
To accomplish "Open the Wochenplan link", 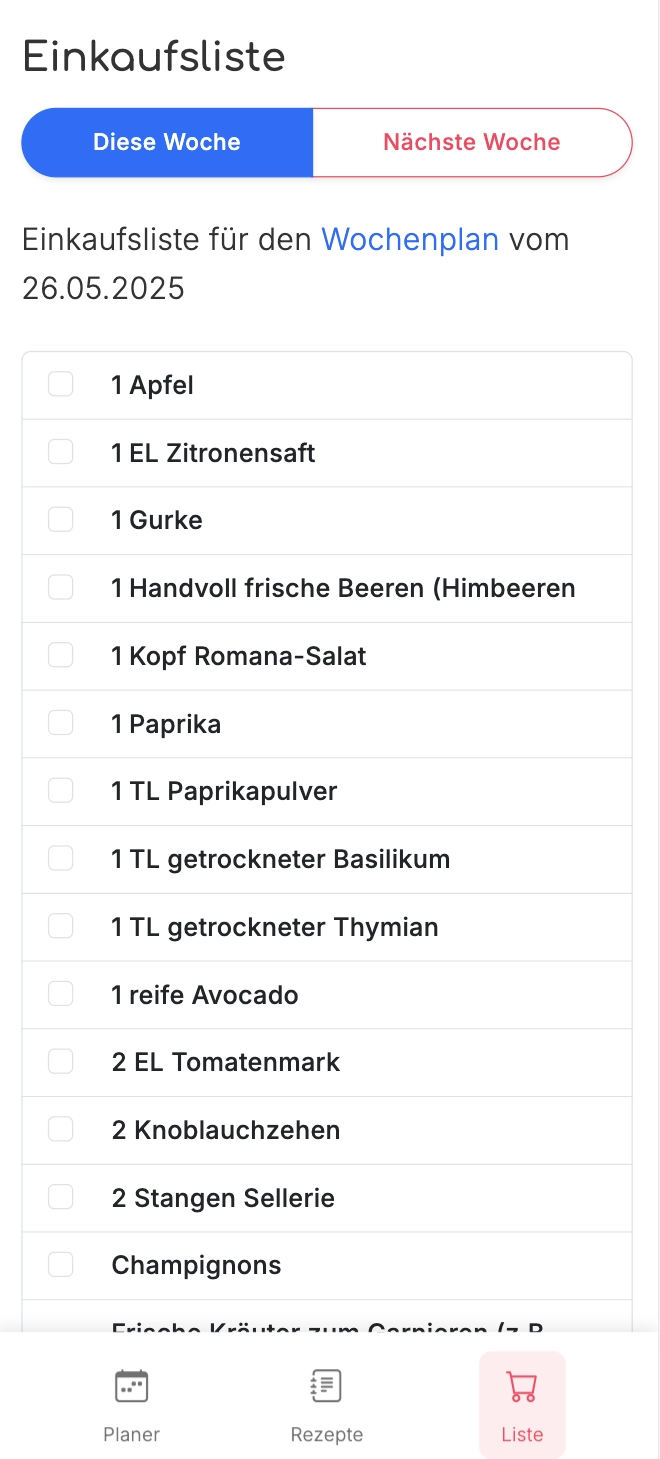I will pyautogui.click(x=410, y=240).
